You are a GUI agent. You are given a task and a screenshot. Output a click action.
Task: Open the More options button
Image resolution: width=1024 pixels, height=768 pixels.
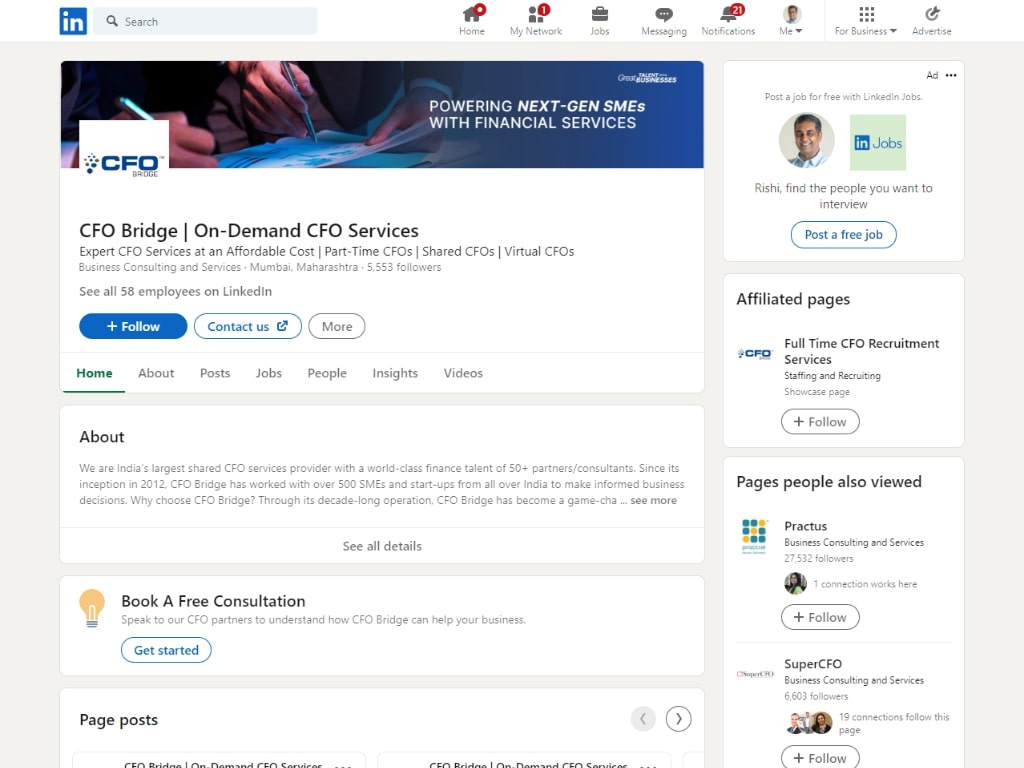(337, 326)
